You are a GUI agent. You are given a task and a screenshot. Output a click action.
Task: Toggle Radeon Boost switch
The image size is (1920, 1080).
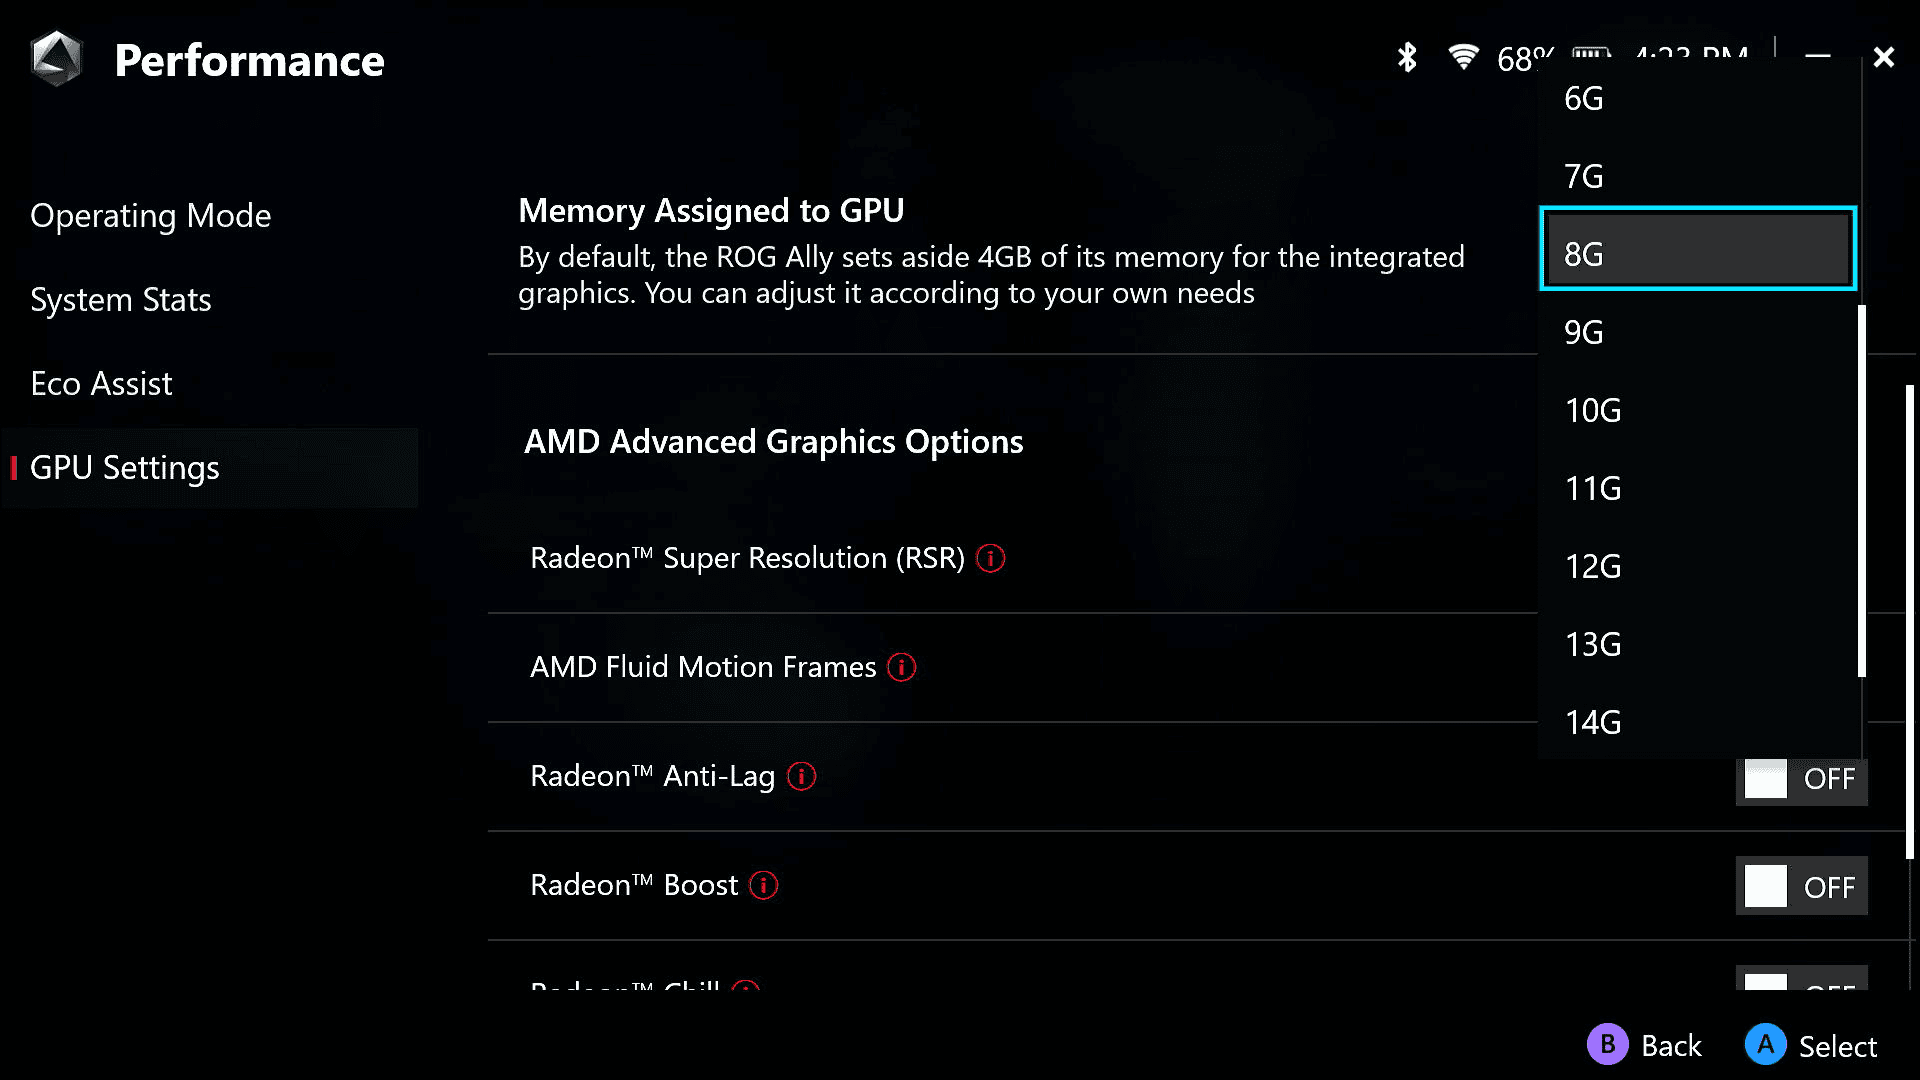(1801, 886)
